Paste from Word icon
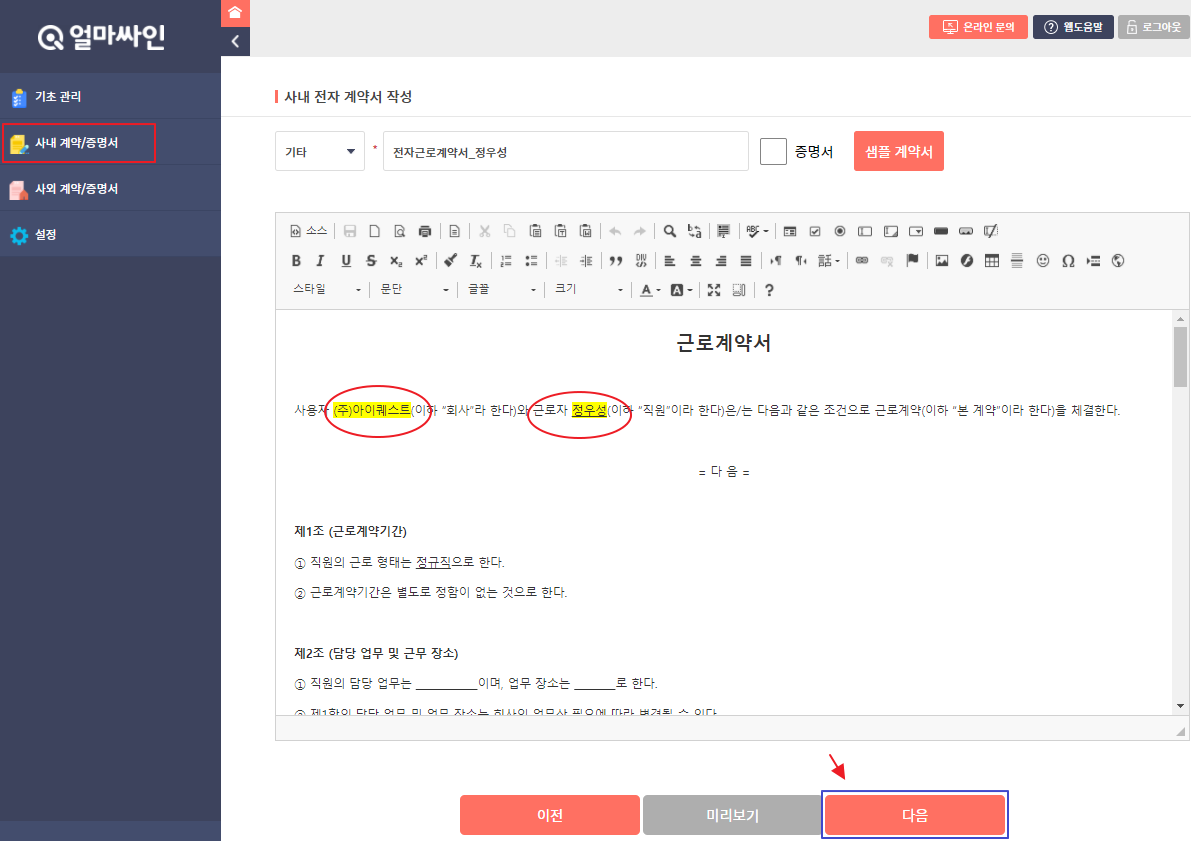The image size is (1191, 843). (586, 231)
